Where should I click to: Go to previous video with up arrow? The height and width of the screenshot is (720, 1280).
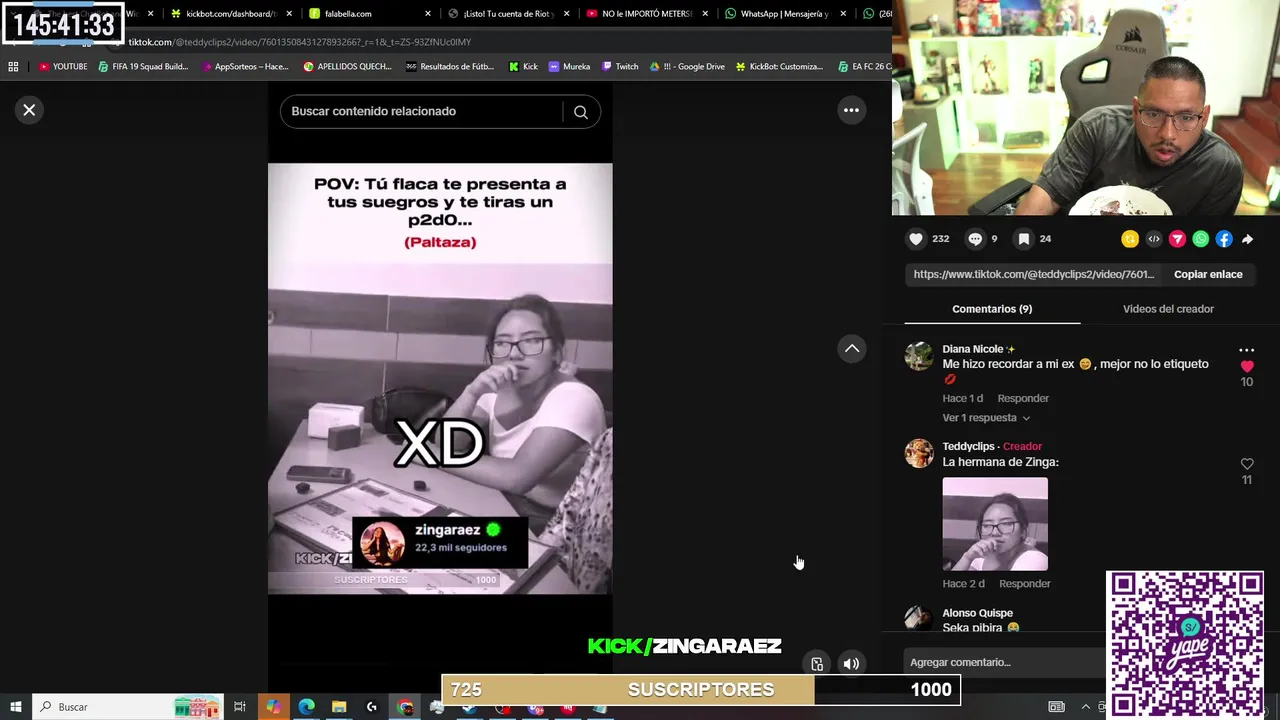pyautogui.click(x=852, y=348)
